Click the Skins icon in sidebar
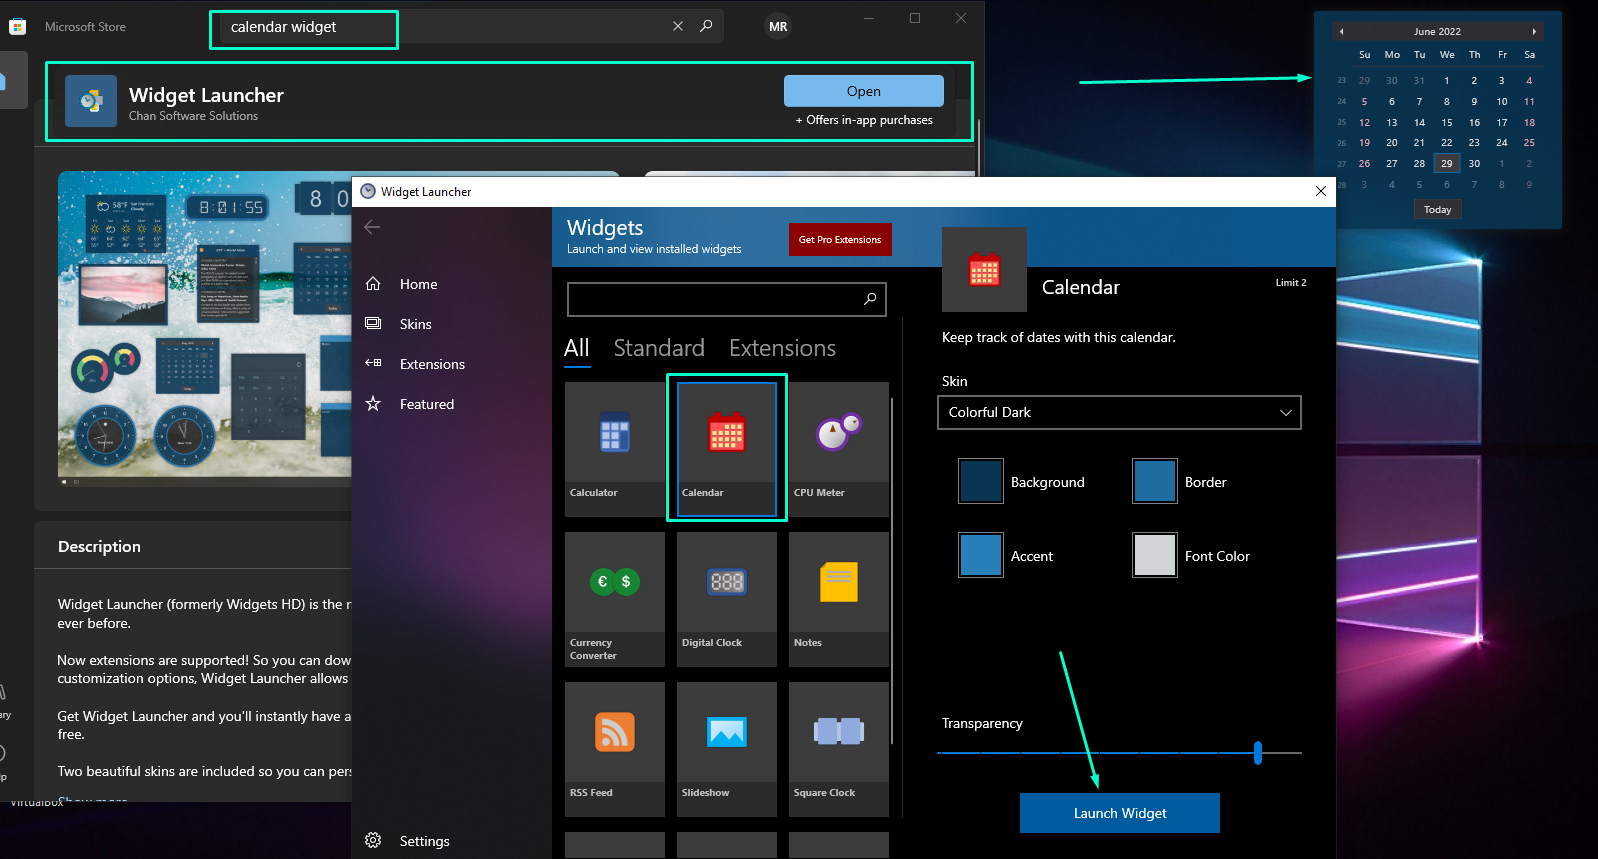 point(373,324)
